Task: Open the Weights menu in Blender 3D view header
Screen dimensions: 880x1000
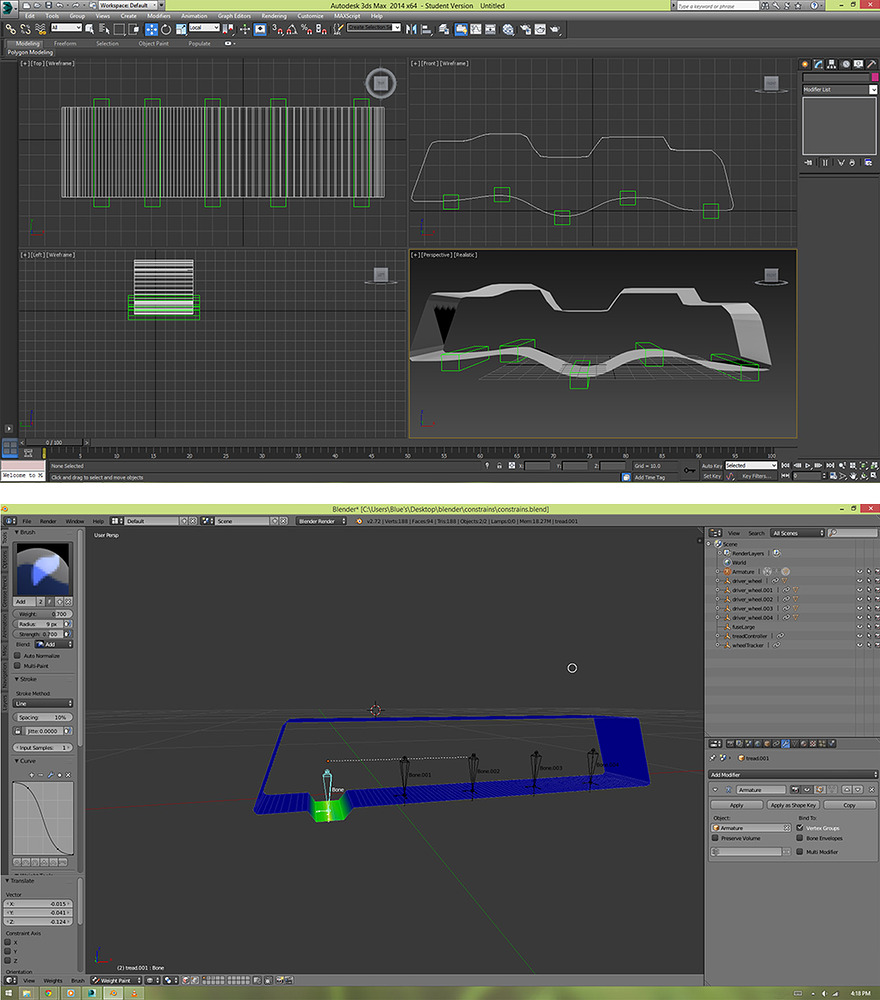Action: pyautogui.click(x=53, y=980)
